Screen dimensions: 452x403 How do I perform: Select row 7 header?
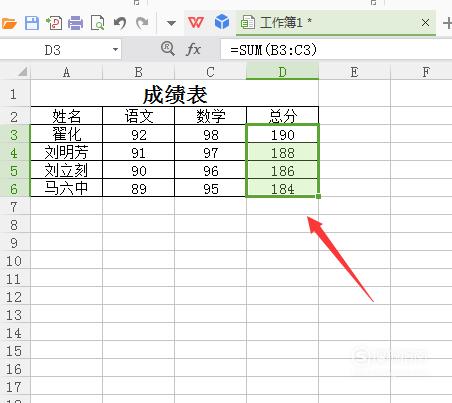14,206
